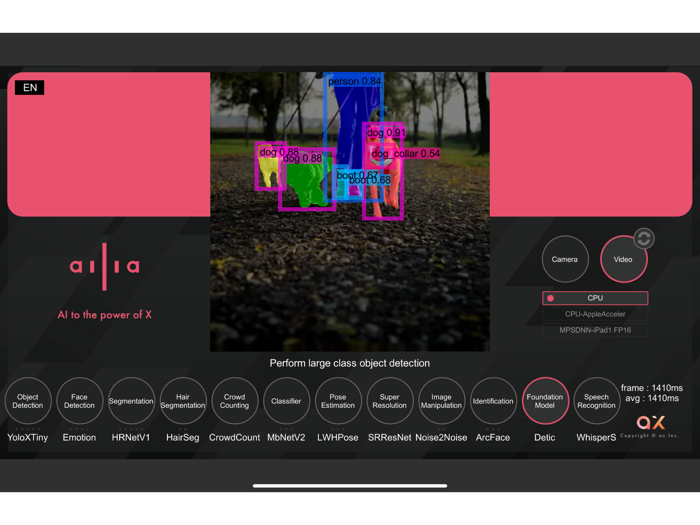Select the Crowd Counting category
The width and height of the screenshot is (700, 525).
(x=234, y=401)
